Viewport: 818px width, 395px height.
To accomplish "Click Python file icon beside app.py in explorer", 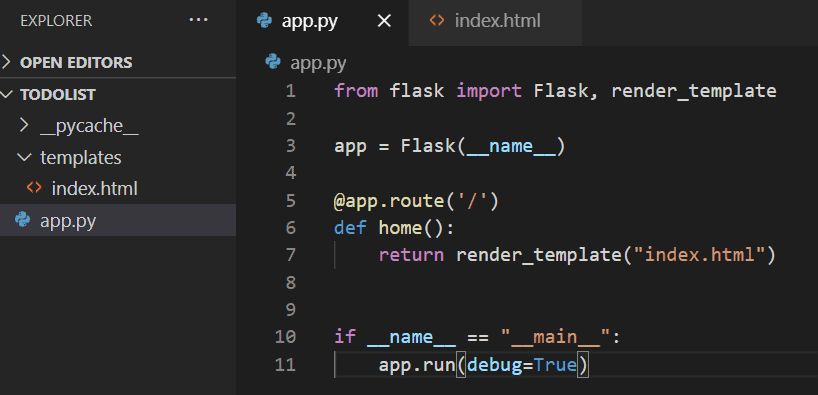I will point(22,220).
